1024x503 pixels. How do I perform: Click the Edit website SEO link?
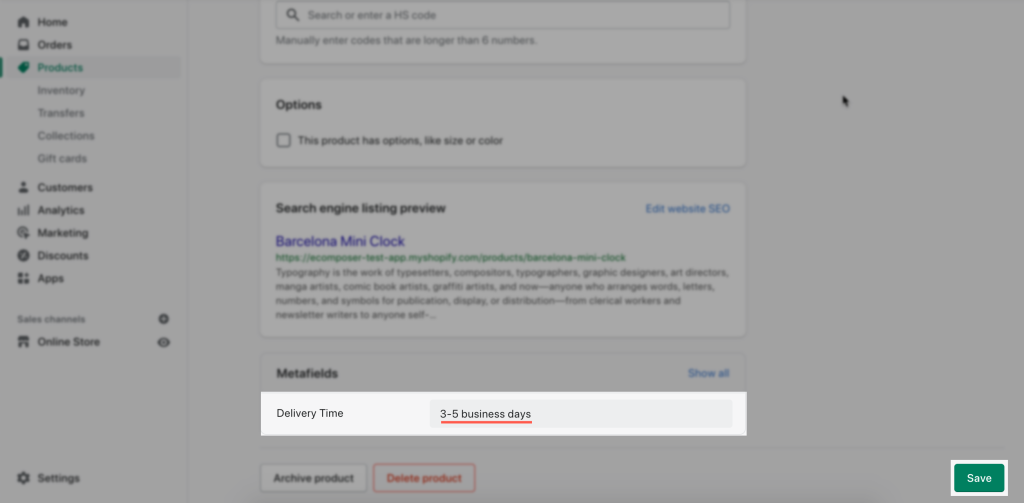click(688, 209)
